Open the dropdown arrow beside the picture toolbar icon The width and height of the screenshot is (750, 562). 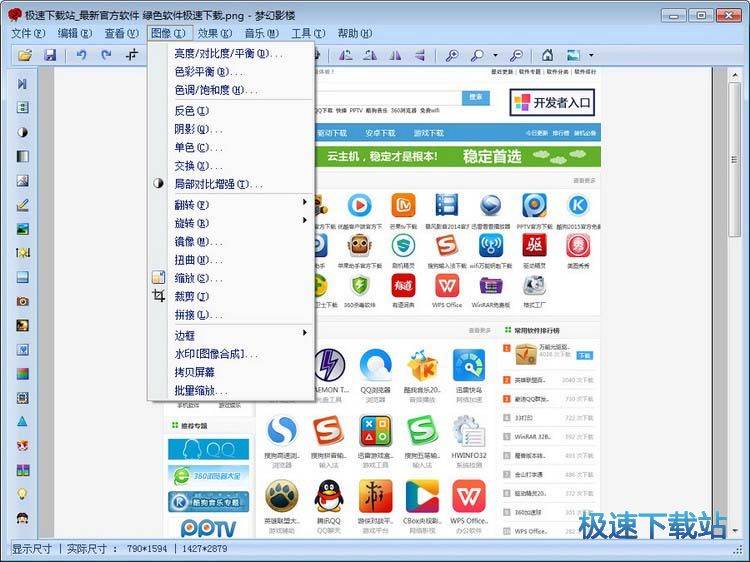tap(591, 56)
